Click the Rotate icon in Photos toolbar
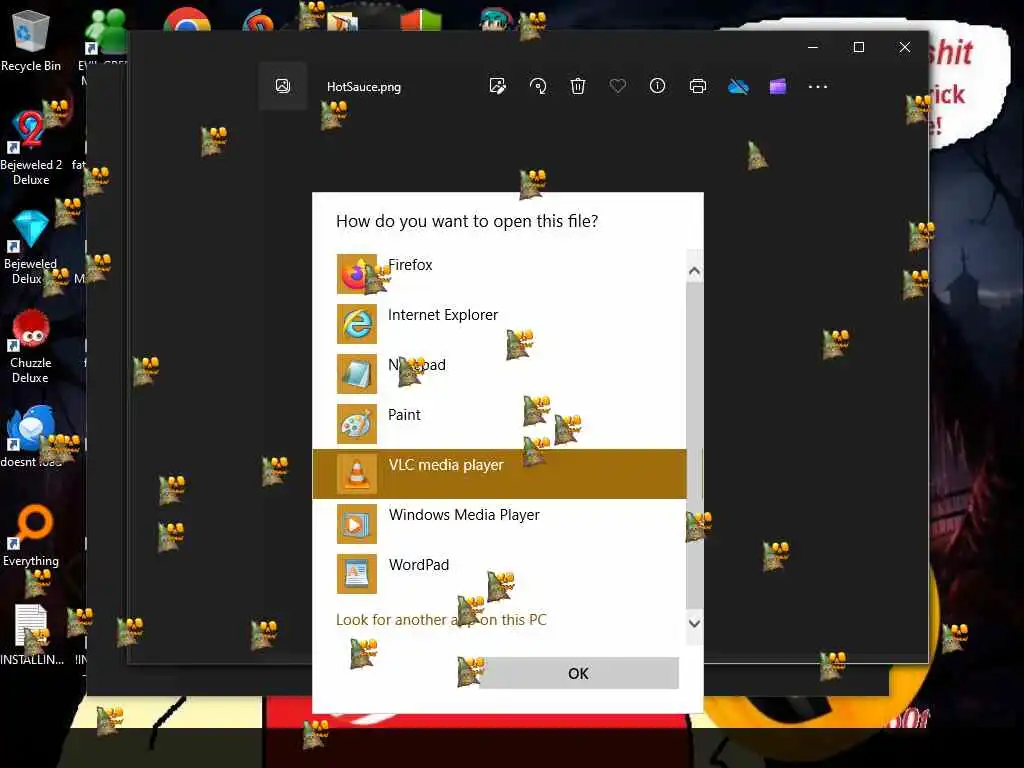1024x768 pixels. 538,86
